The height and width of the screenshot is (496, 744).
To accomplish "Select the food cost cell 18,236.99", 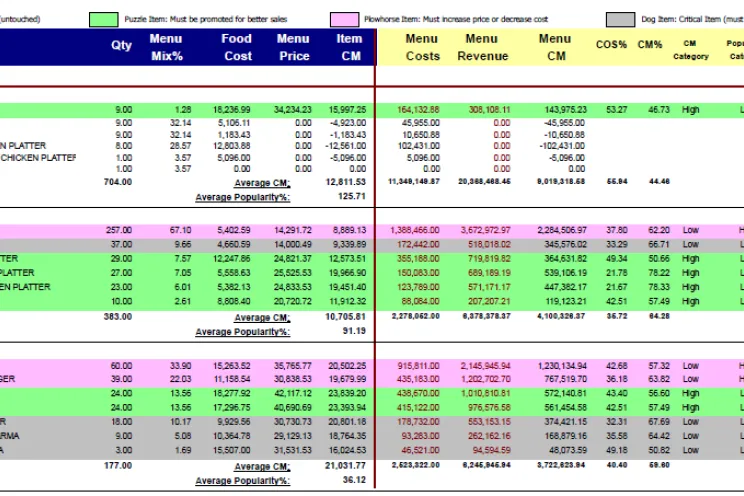I will tap(232, 110).
